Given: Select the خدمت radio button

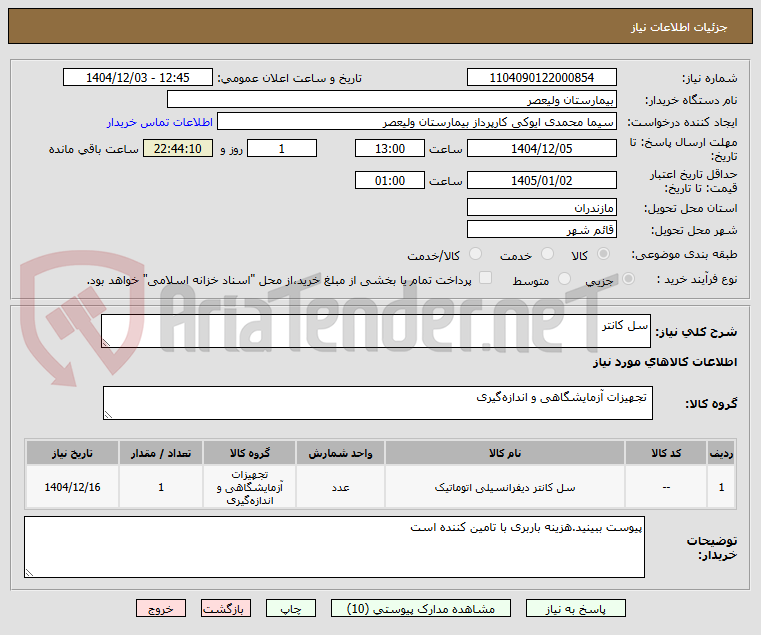Looking at the screenshot, I should 547,253.
